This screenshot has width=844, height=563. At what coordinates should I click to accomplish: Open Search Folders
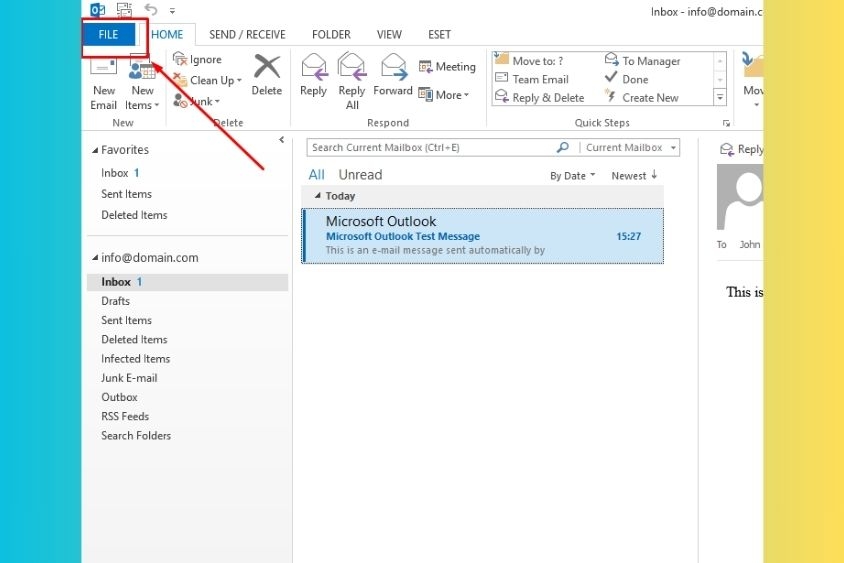click(x=136, y=435)
